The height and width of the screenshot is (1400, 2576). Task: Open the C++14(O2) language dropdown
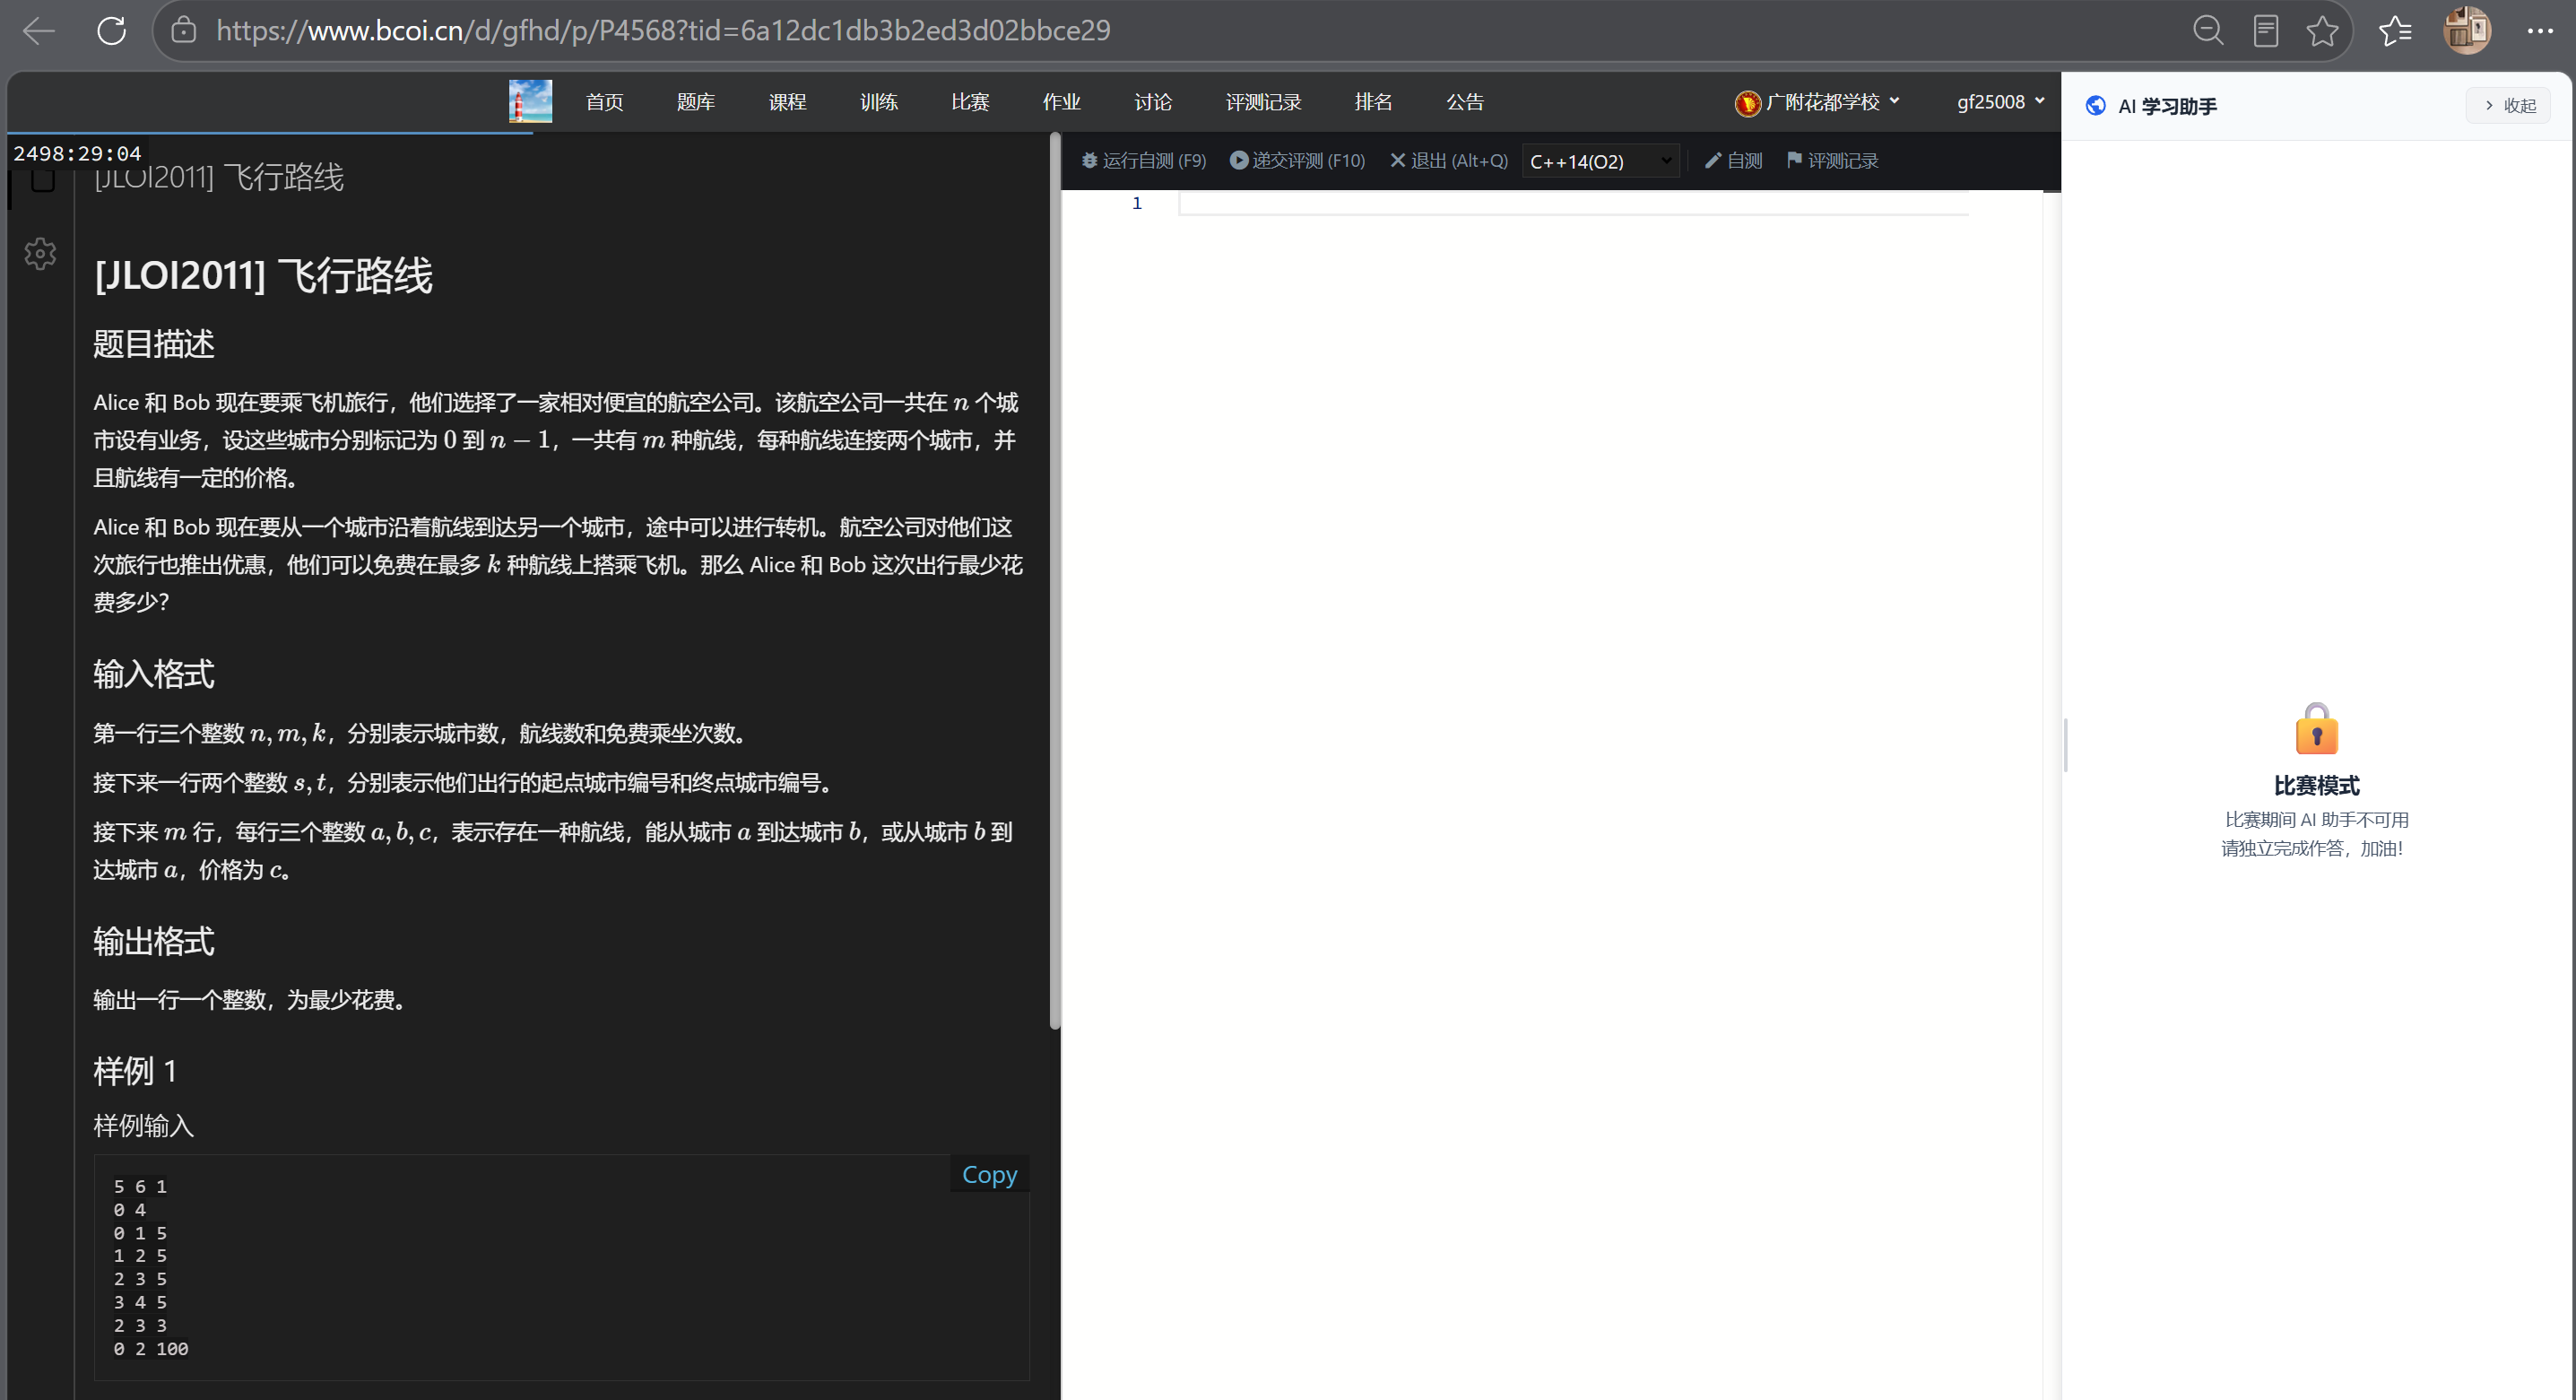pyautogui.click(x=1600, y=161)
